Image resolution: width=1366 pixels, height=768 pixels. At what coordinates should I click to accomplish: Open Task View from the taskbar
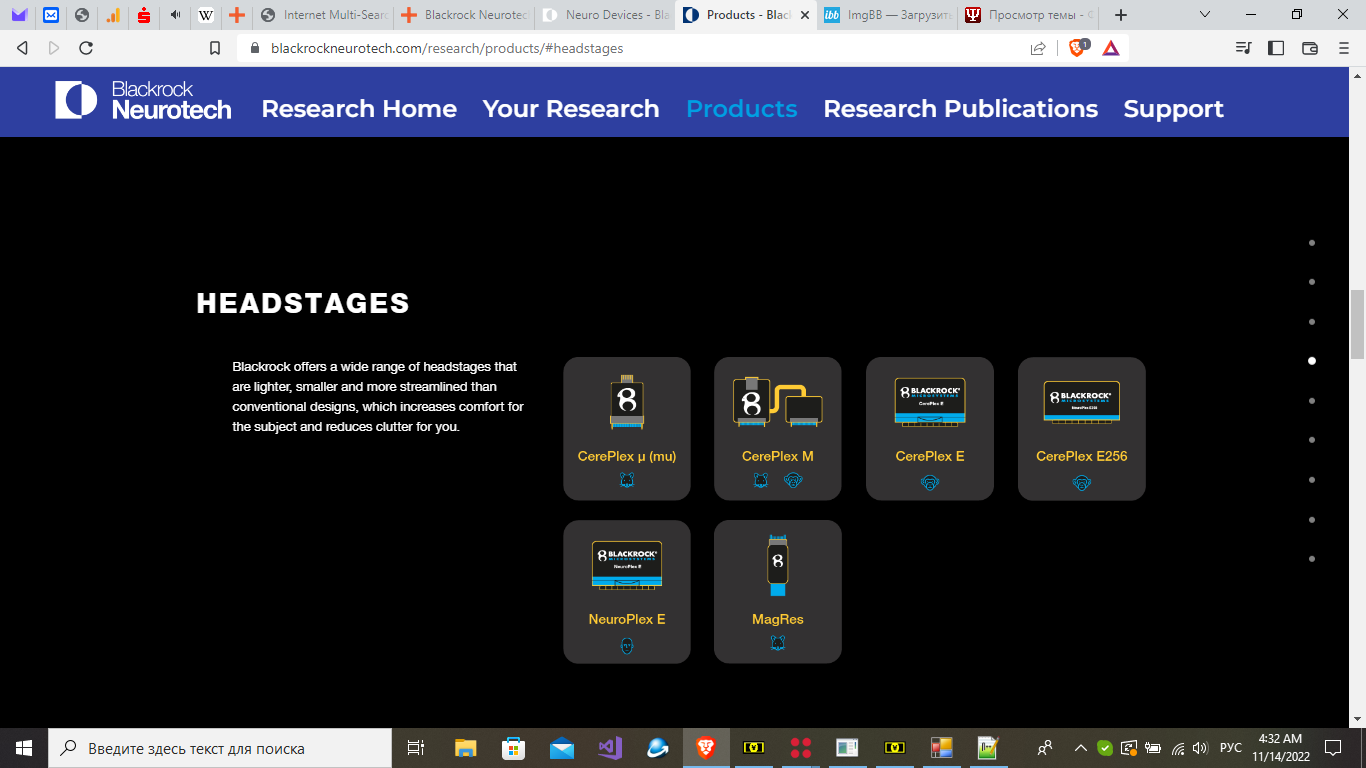417,748
